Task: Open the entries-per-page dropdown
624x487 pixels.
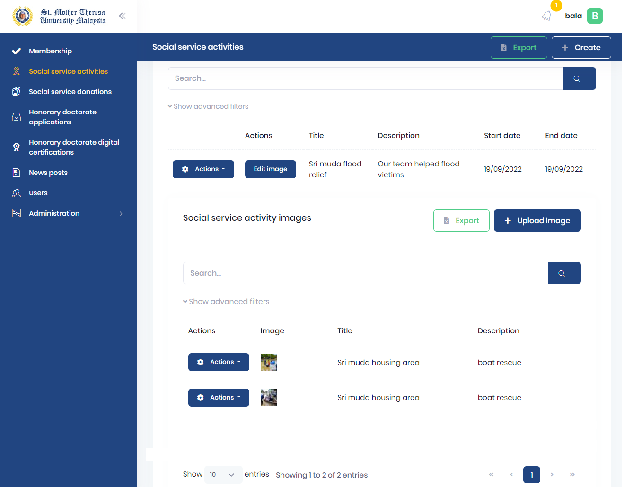Action: 223,474
